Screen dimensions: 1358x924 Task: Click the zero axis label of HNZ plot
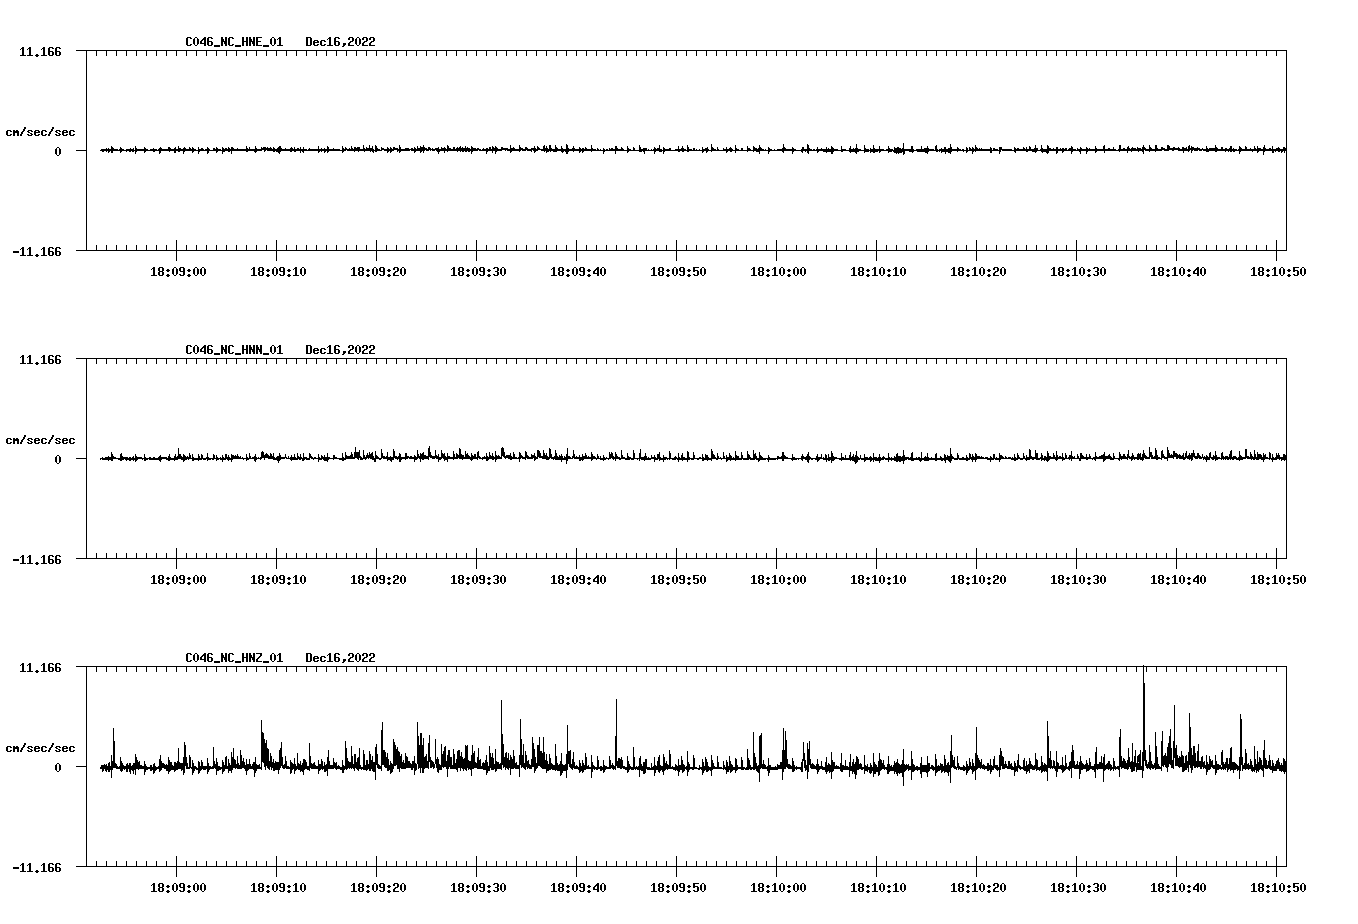pos(58,768)
